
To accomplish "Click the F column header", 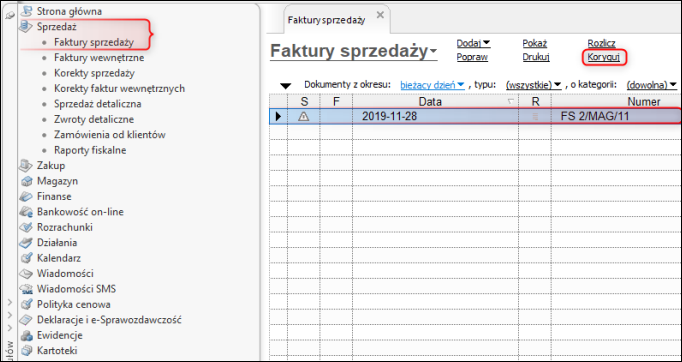I will click(336, 102).
